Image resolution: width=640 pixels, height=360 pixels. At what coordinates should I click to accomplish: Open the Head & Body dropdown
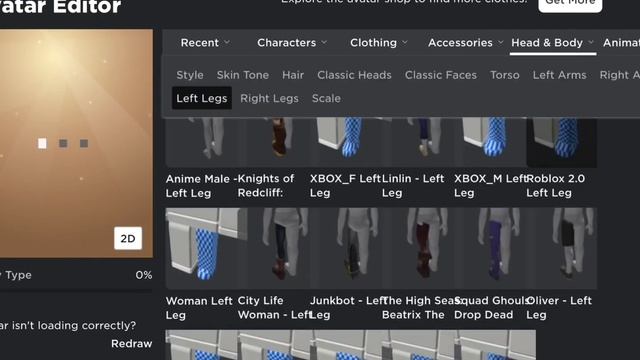coord(553,43)
